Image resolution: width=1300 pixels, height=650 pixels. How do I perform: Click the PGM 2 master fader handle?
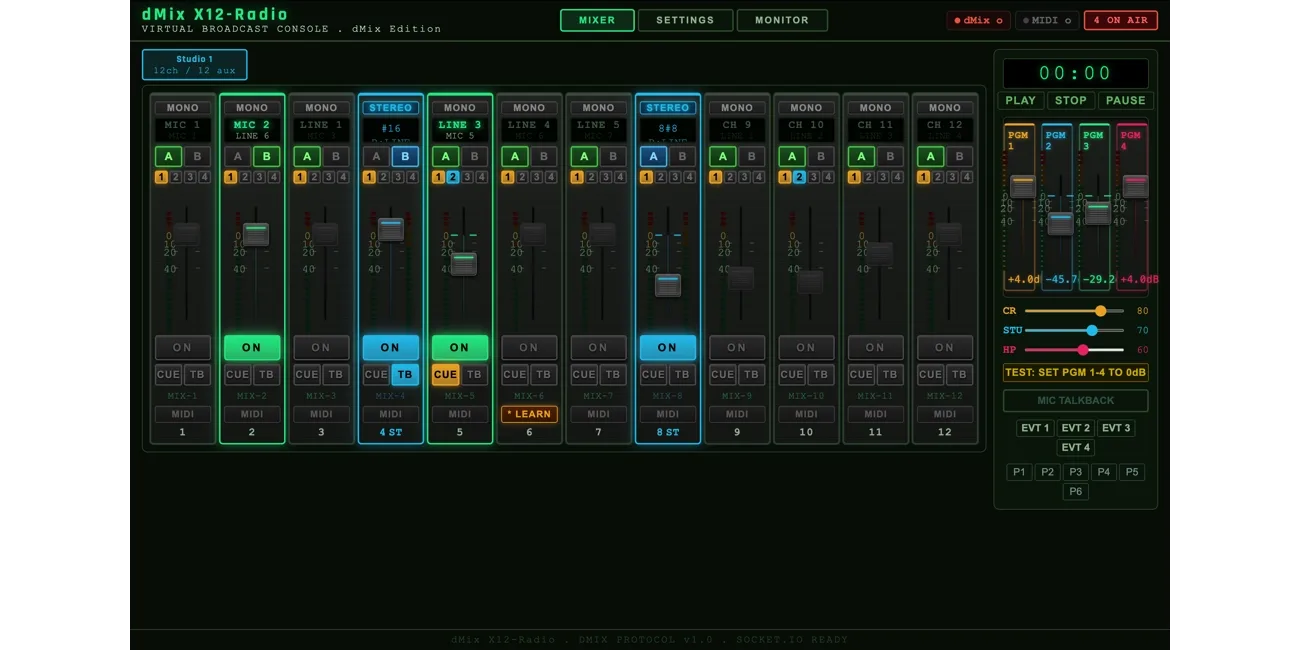[1060, 223]
